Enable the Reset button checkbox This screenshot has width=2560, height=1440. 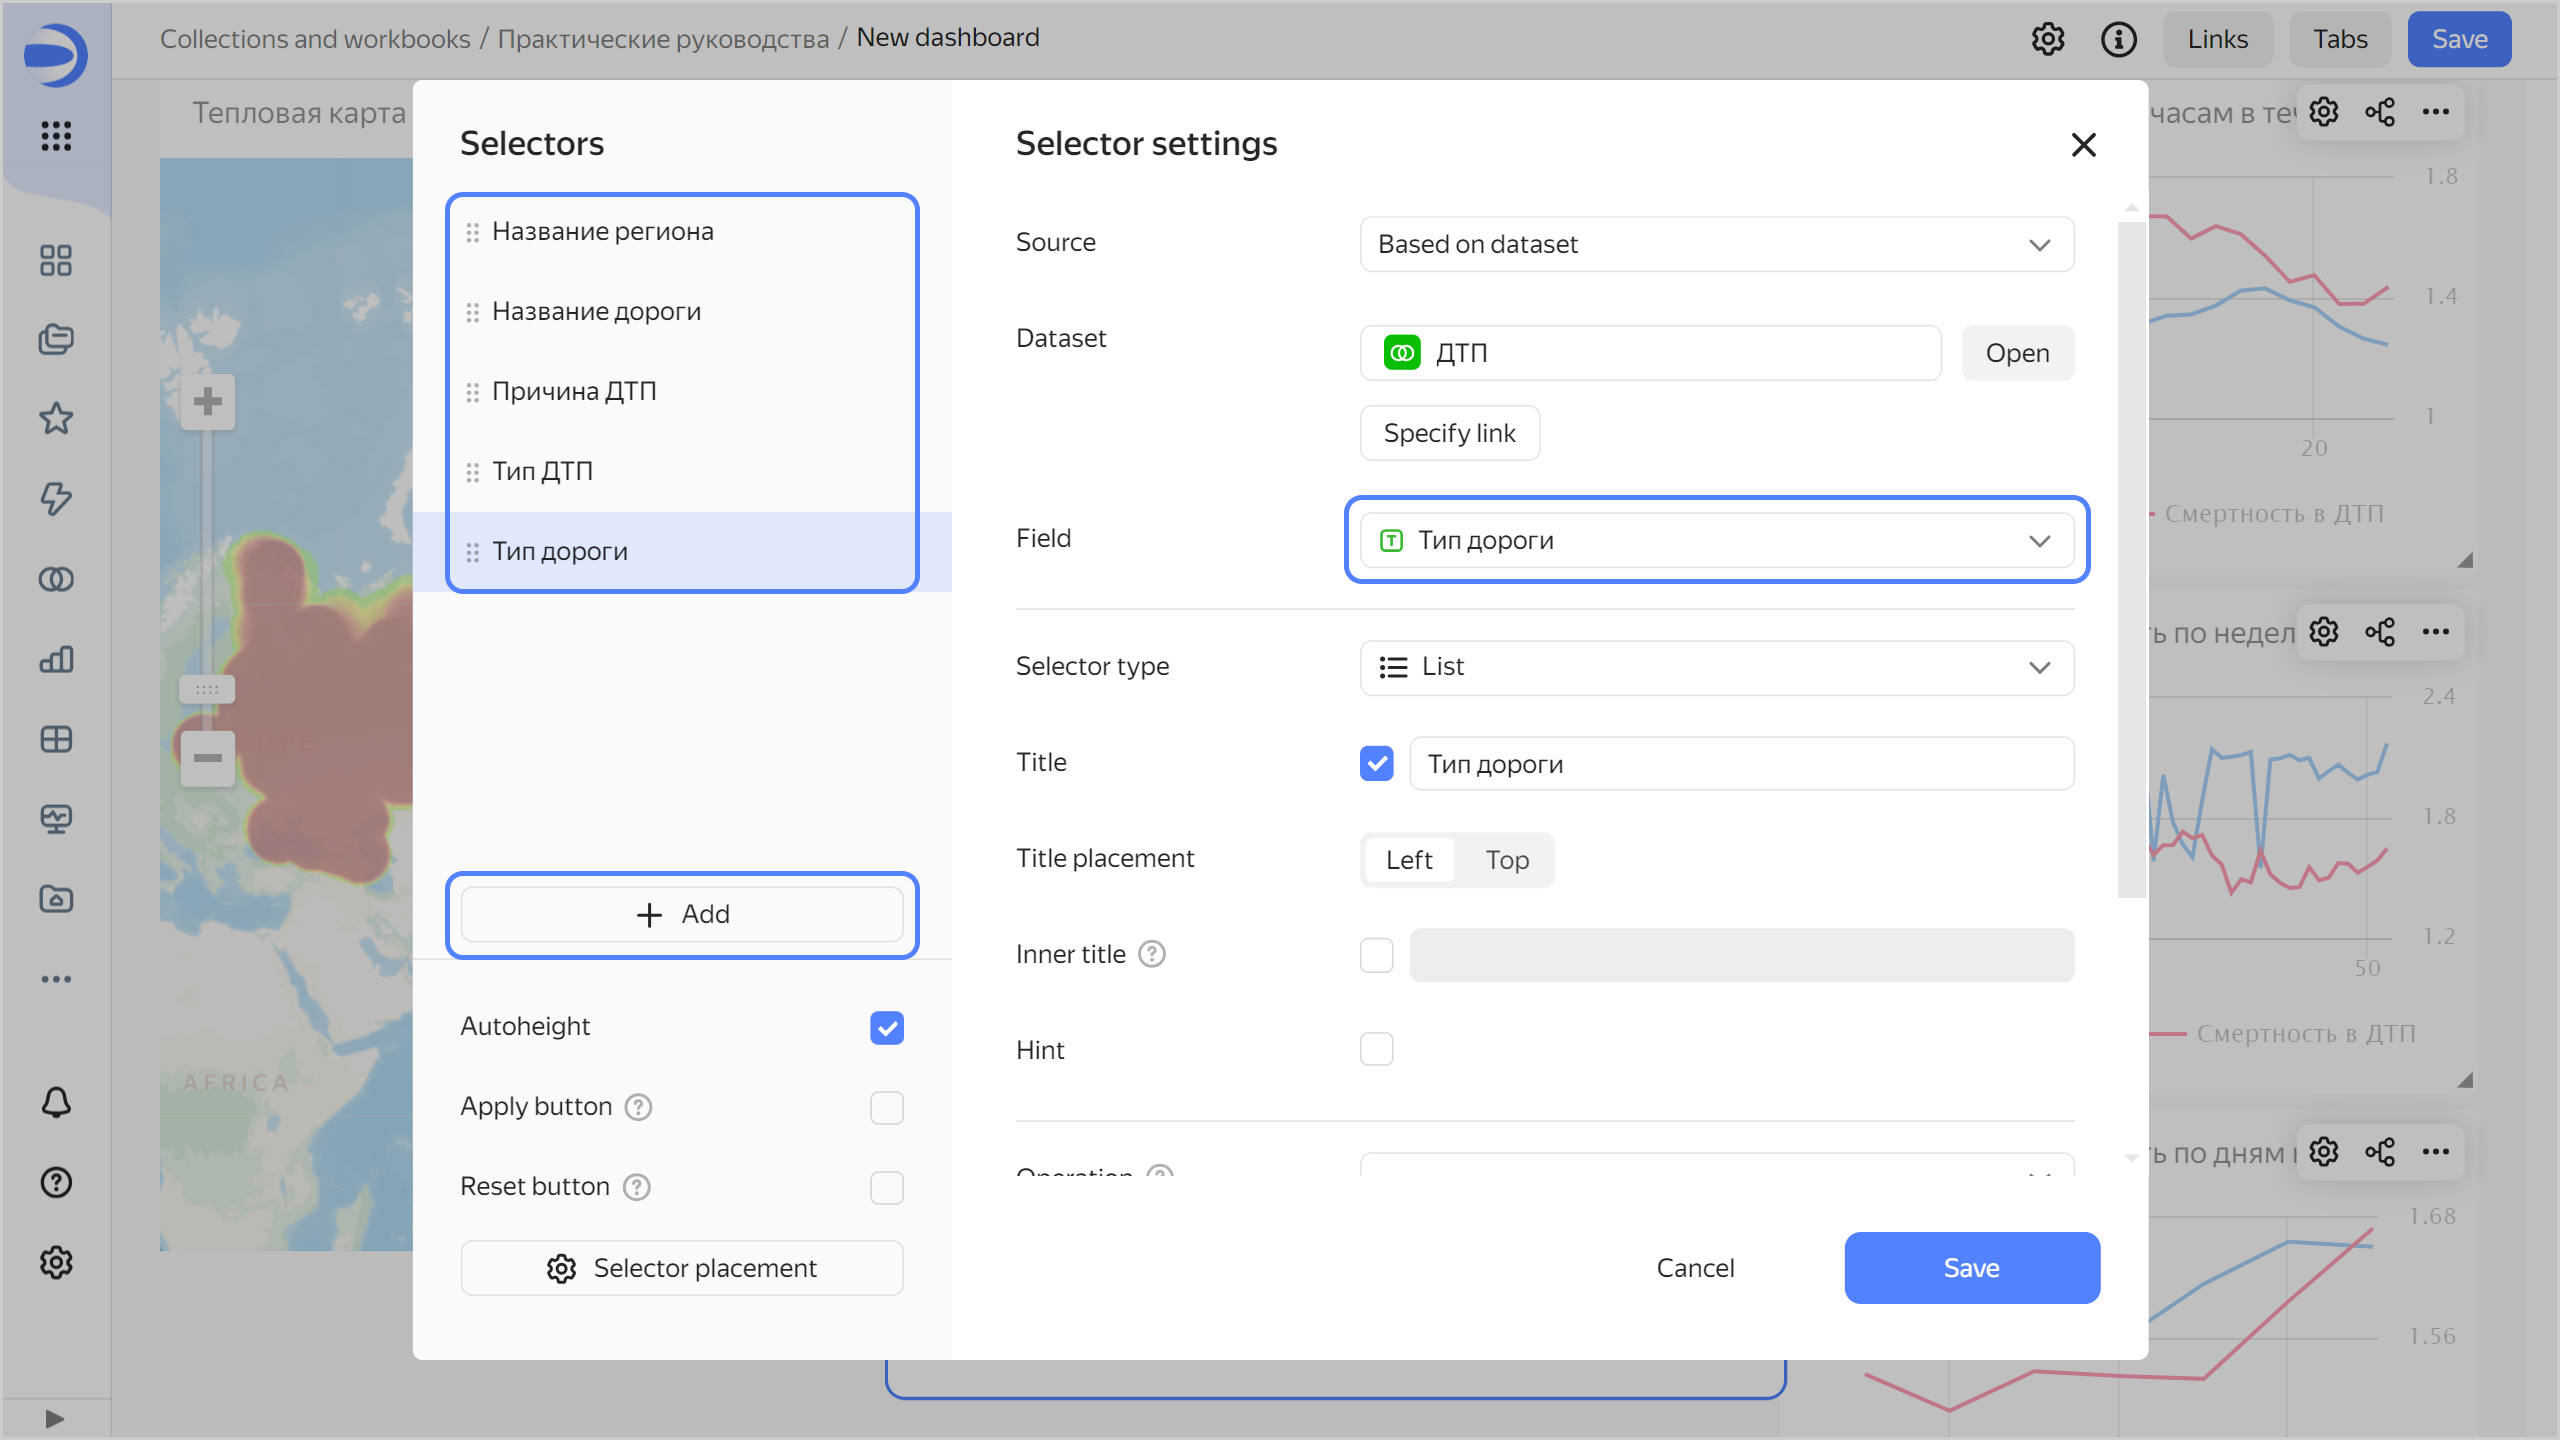point(886,1187)
